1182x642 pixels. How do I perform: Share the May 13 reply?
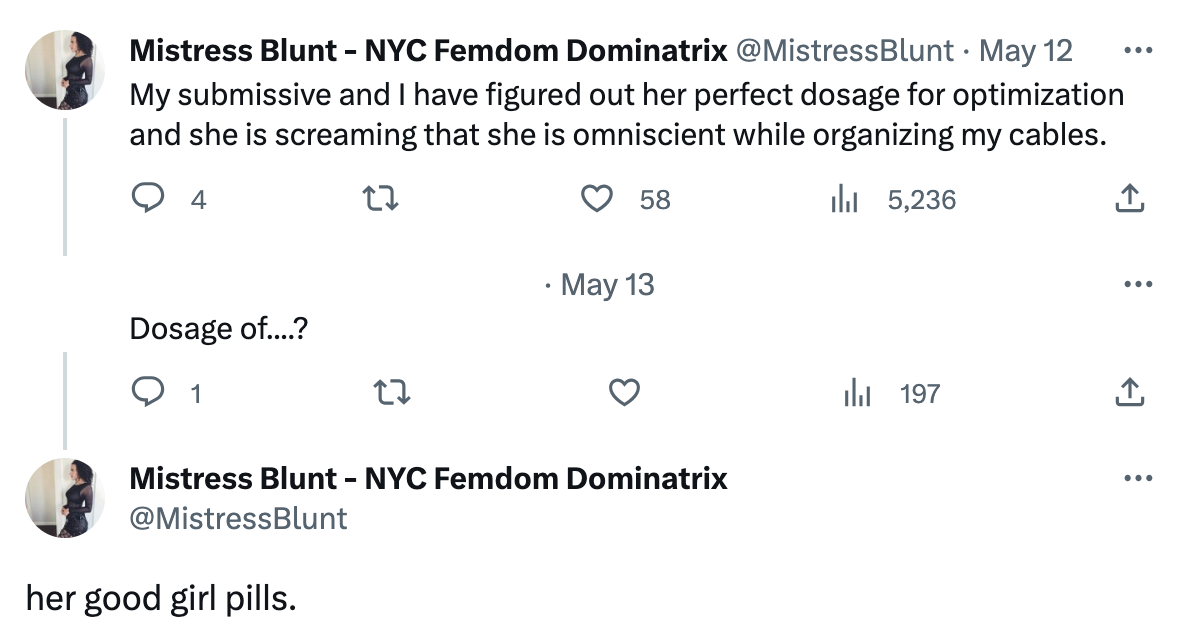pos(1128,393)
